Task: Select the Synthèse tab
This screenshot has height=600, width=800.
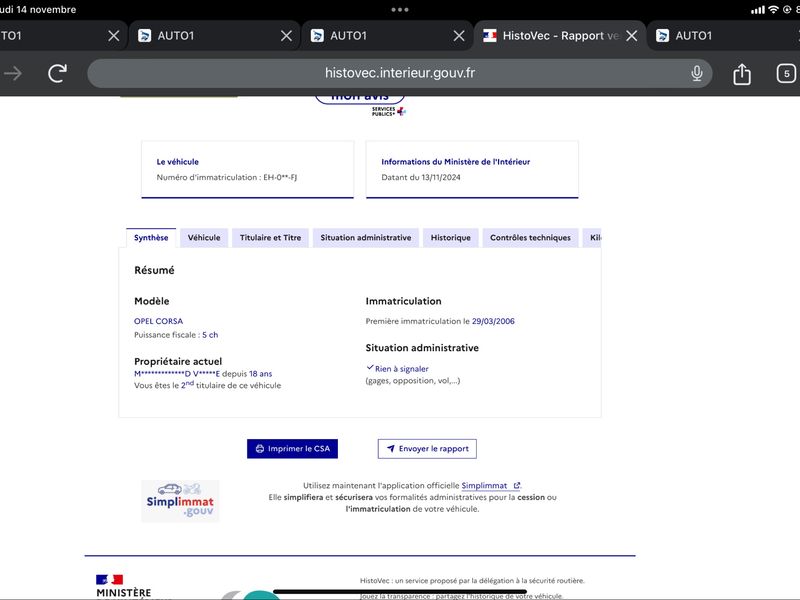Action: coord(151,238)
